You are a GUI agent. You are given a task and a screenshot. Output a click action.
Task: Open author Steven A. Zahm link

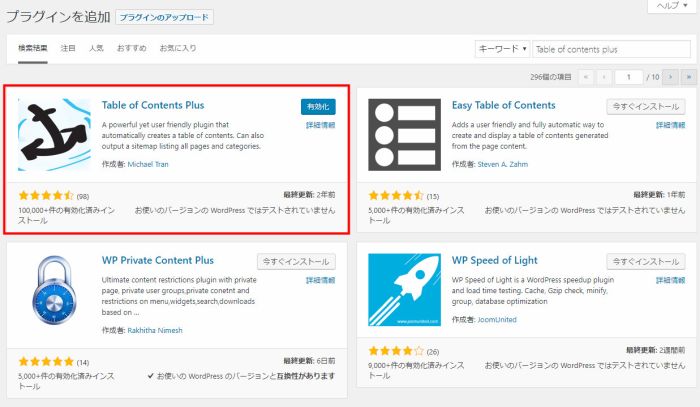502,164
